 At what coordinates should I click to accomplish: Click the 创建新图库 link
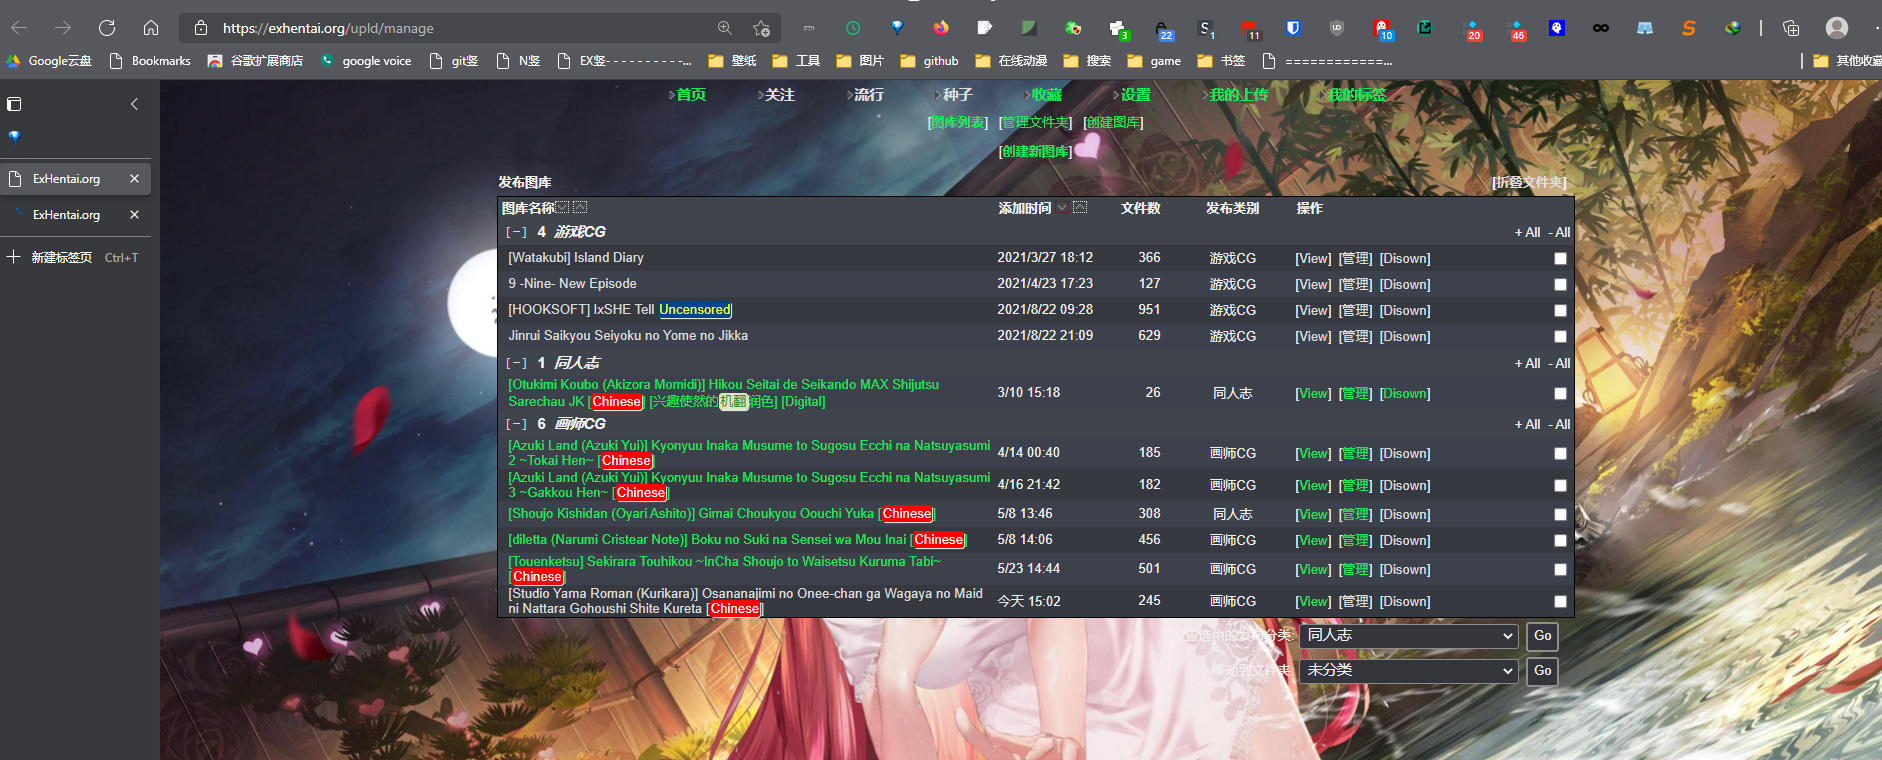[x=1035, y=151]
